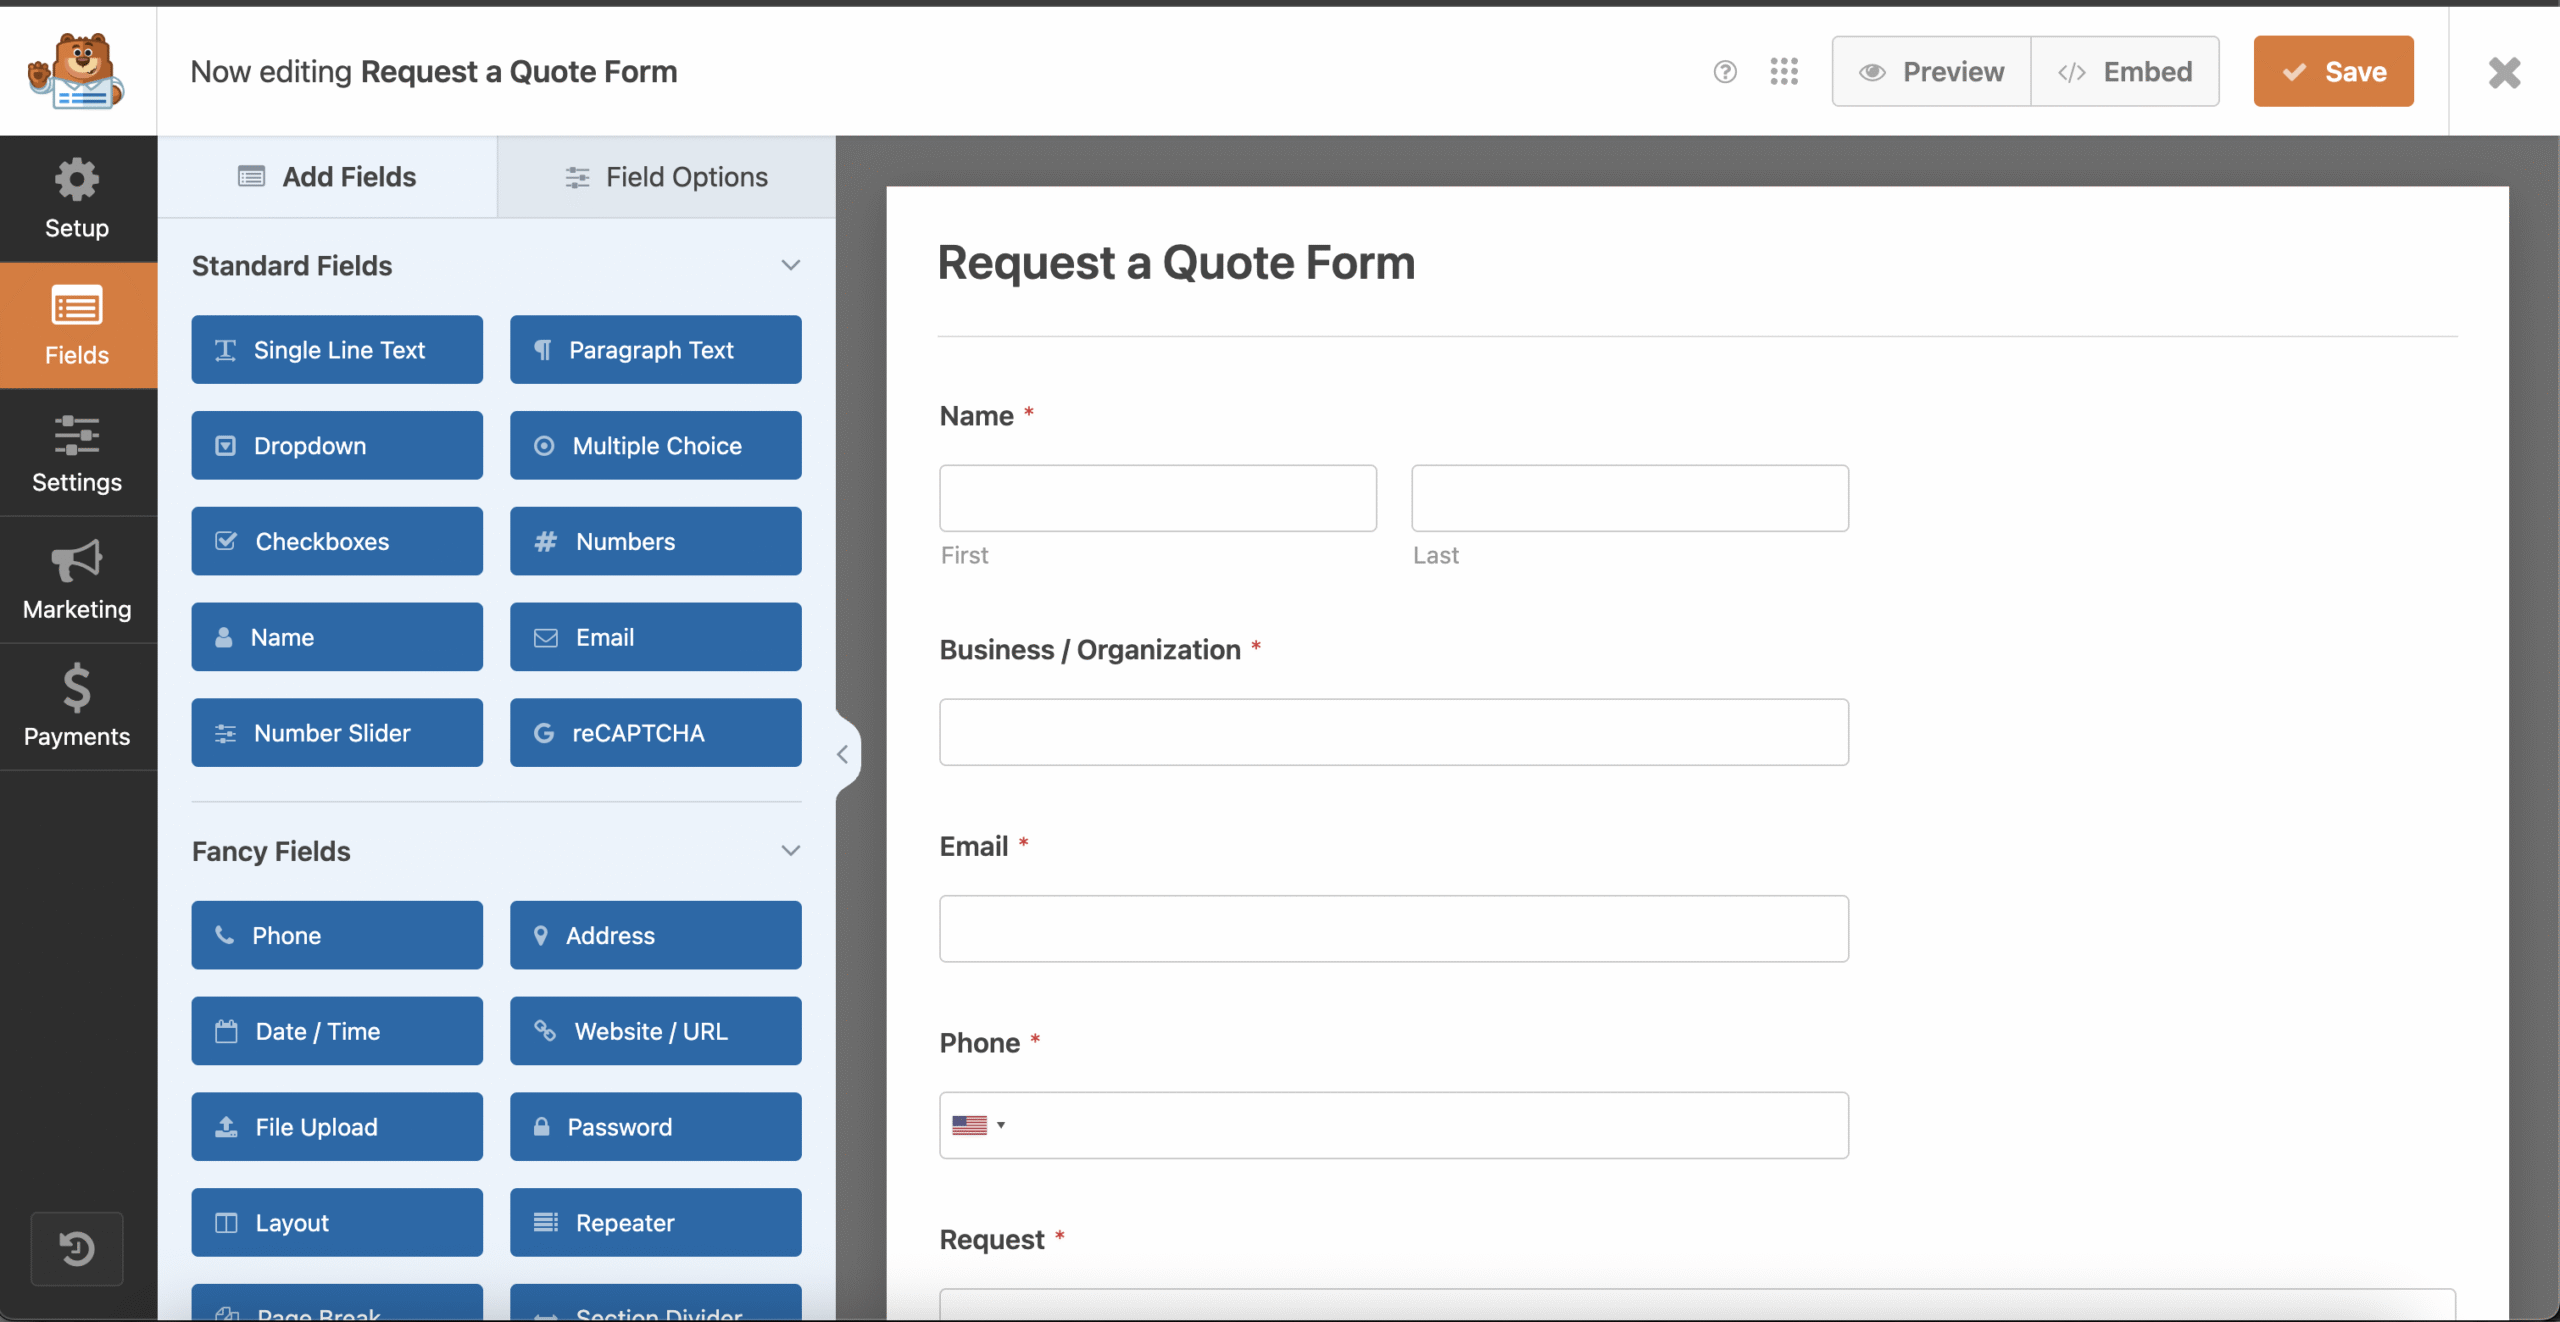This screenshot has width=2560, height=1322.
Task: Open the apps grid menu icon
Action: point(1784,72)
